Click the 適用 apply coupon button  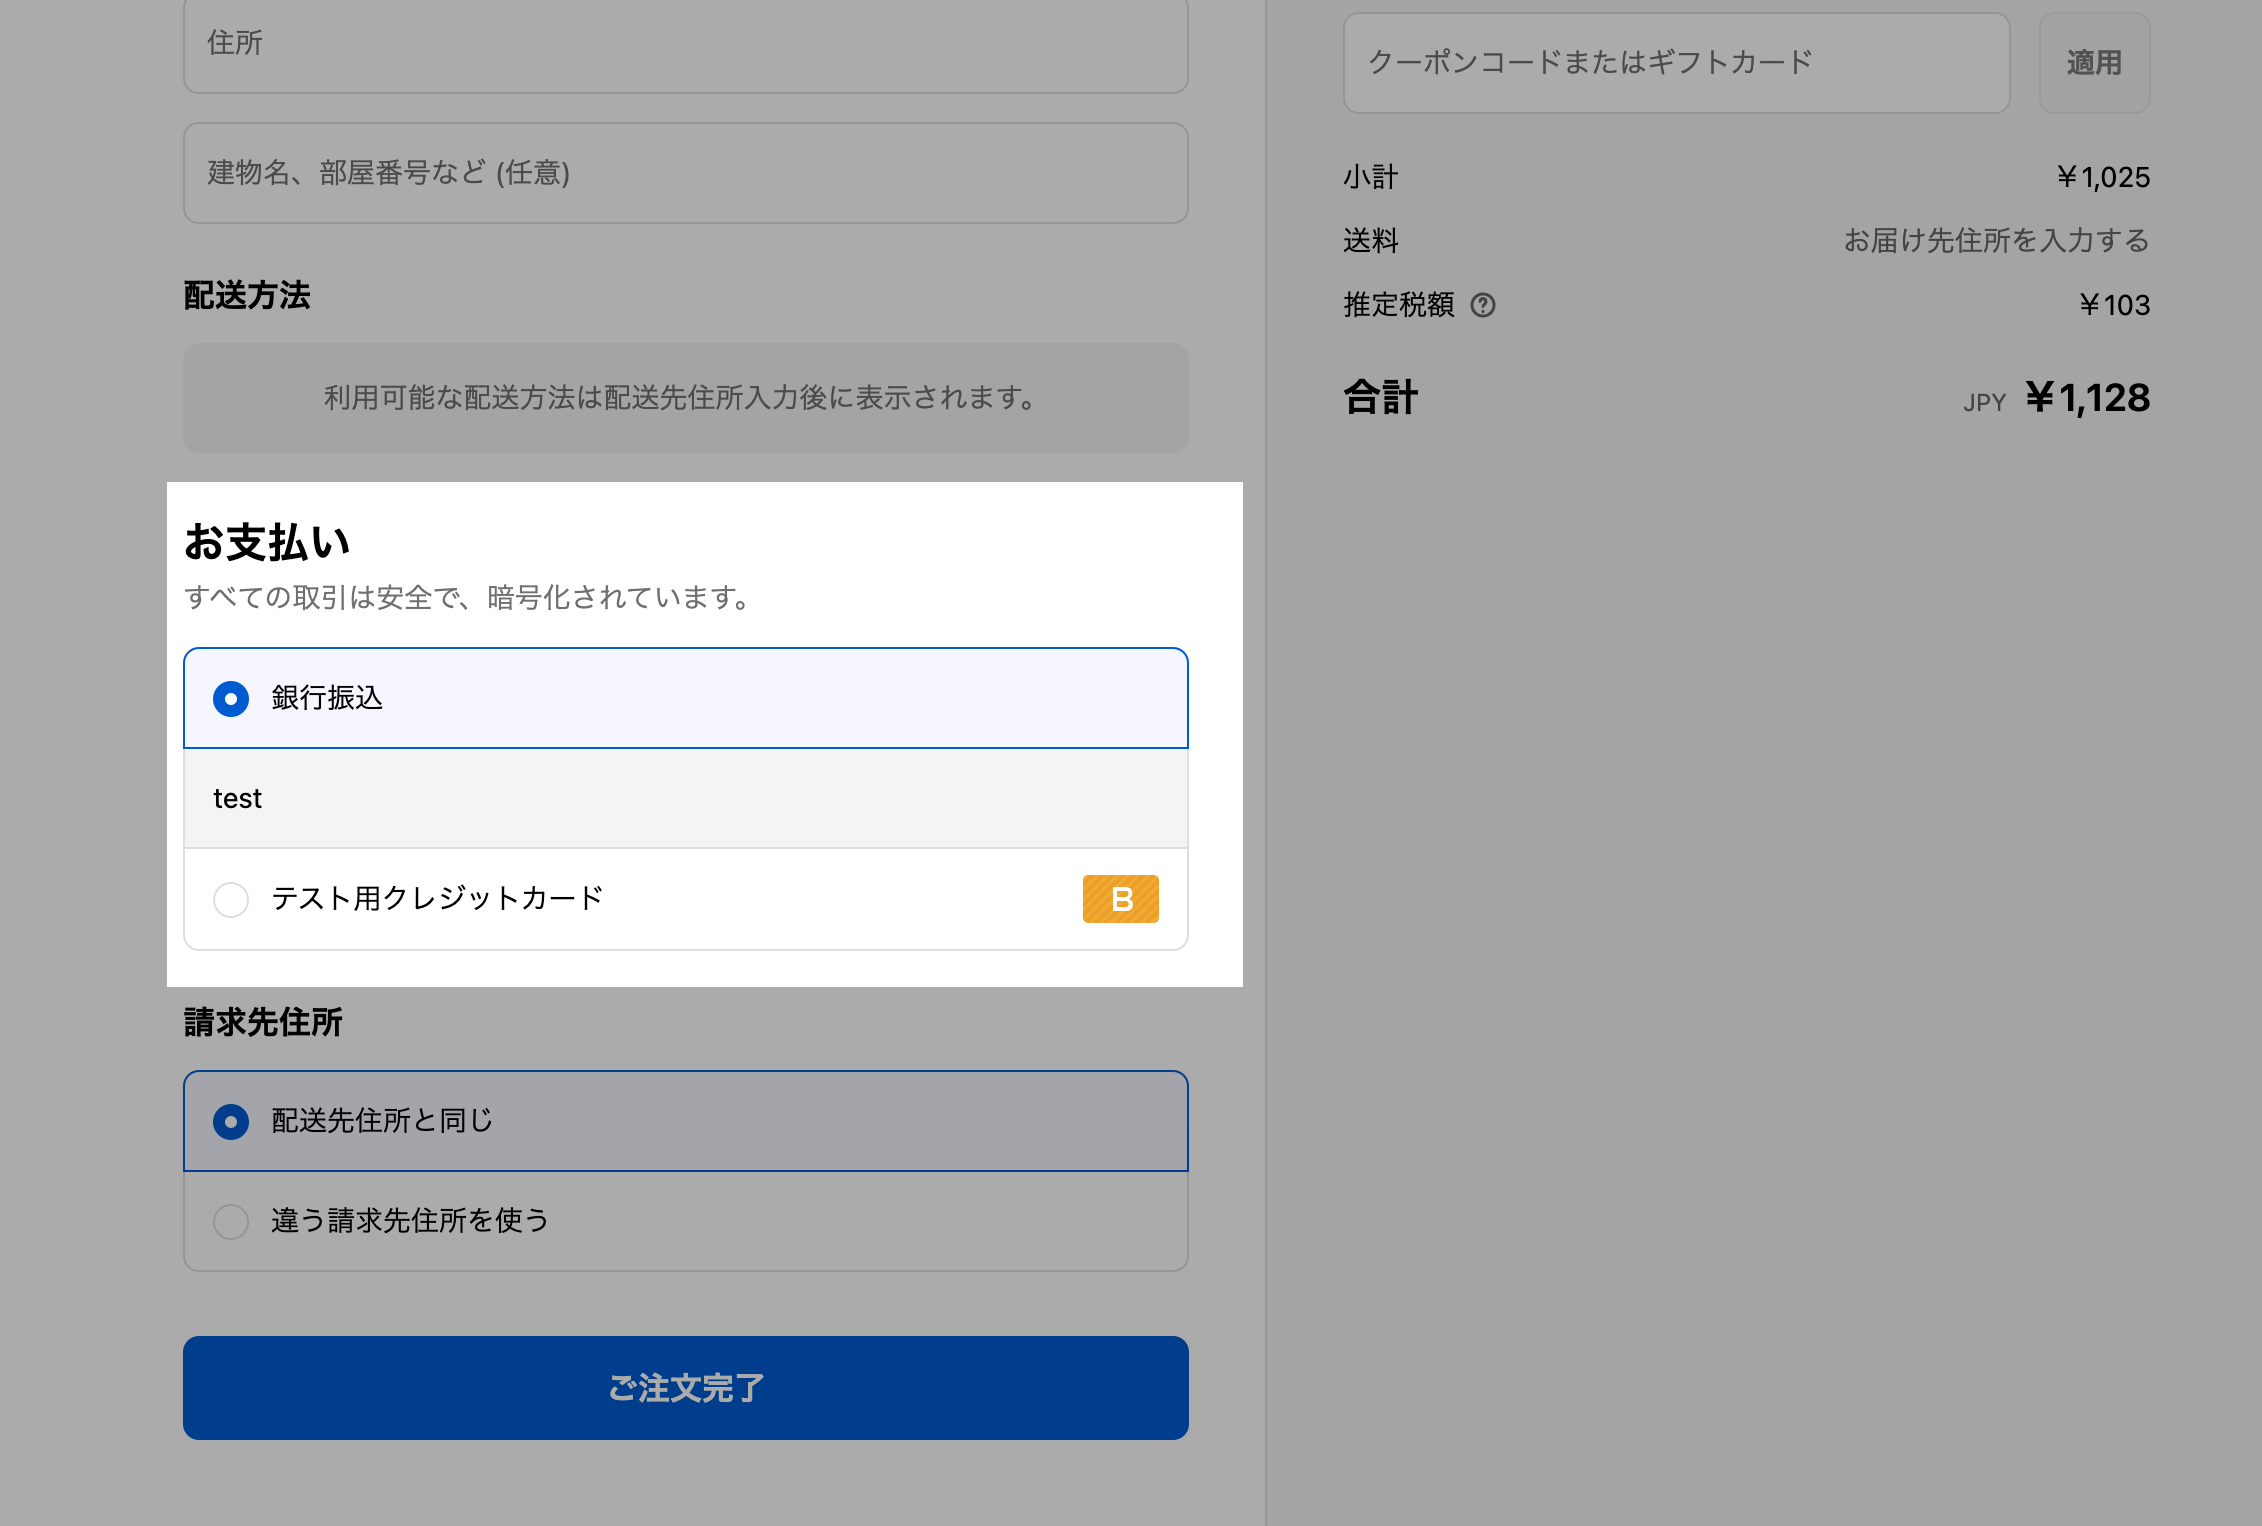pos(2094,63)
